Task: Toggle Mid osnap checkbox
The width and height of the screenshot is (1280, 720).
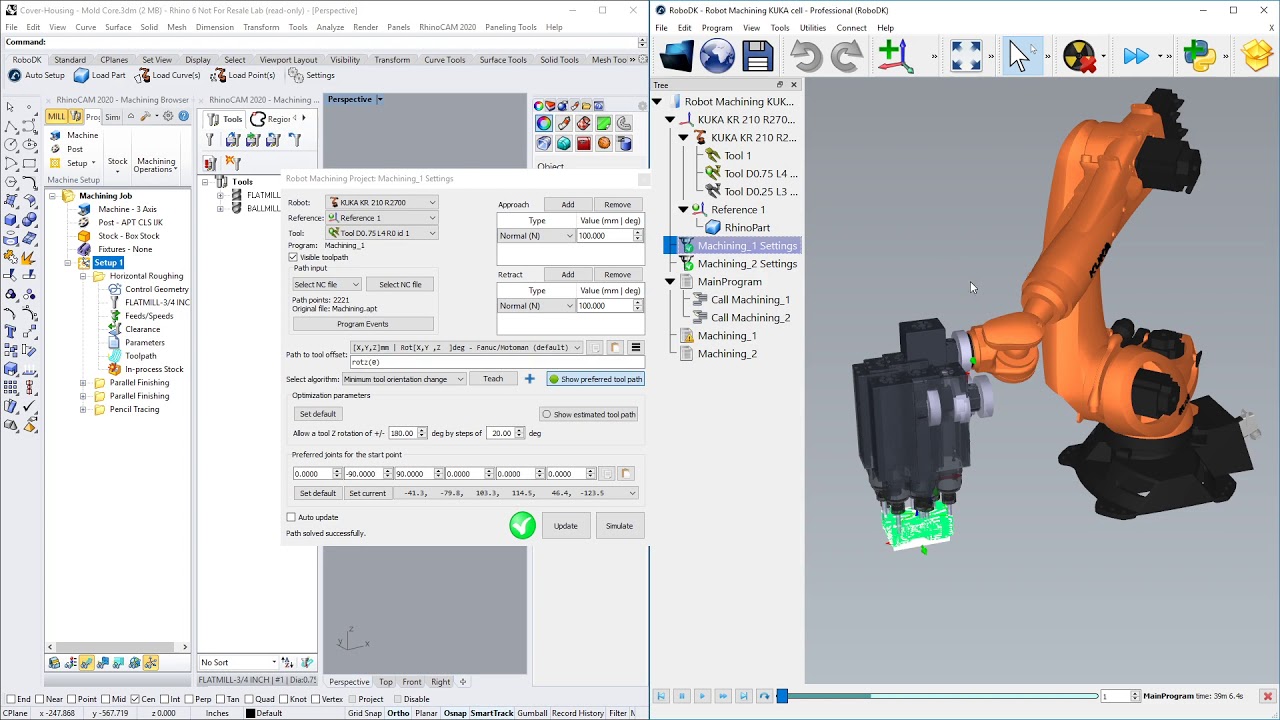Action: pyautogui.click(x=106, y=699)
